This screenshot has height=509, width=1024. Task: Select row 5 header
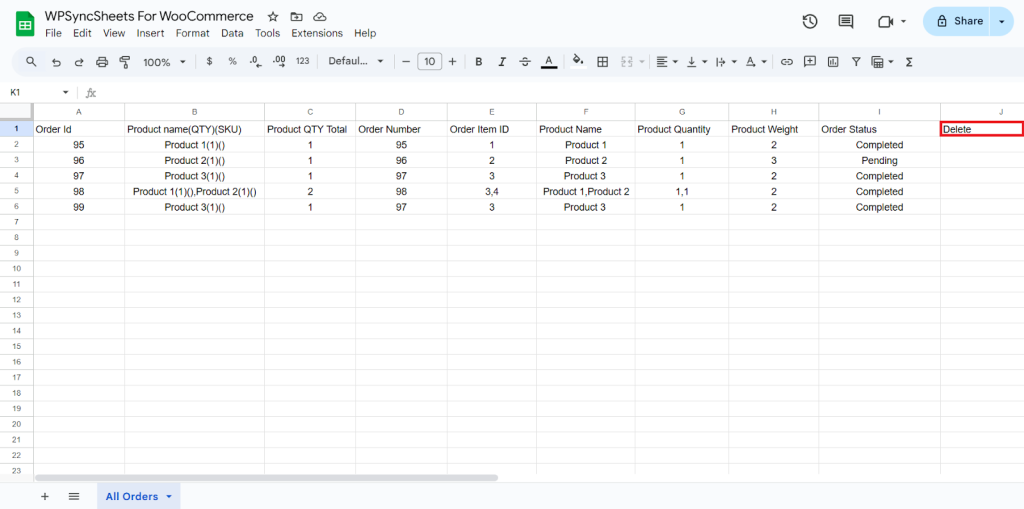point(16,191)
